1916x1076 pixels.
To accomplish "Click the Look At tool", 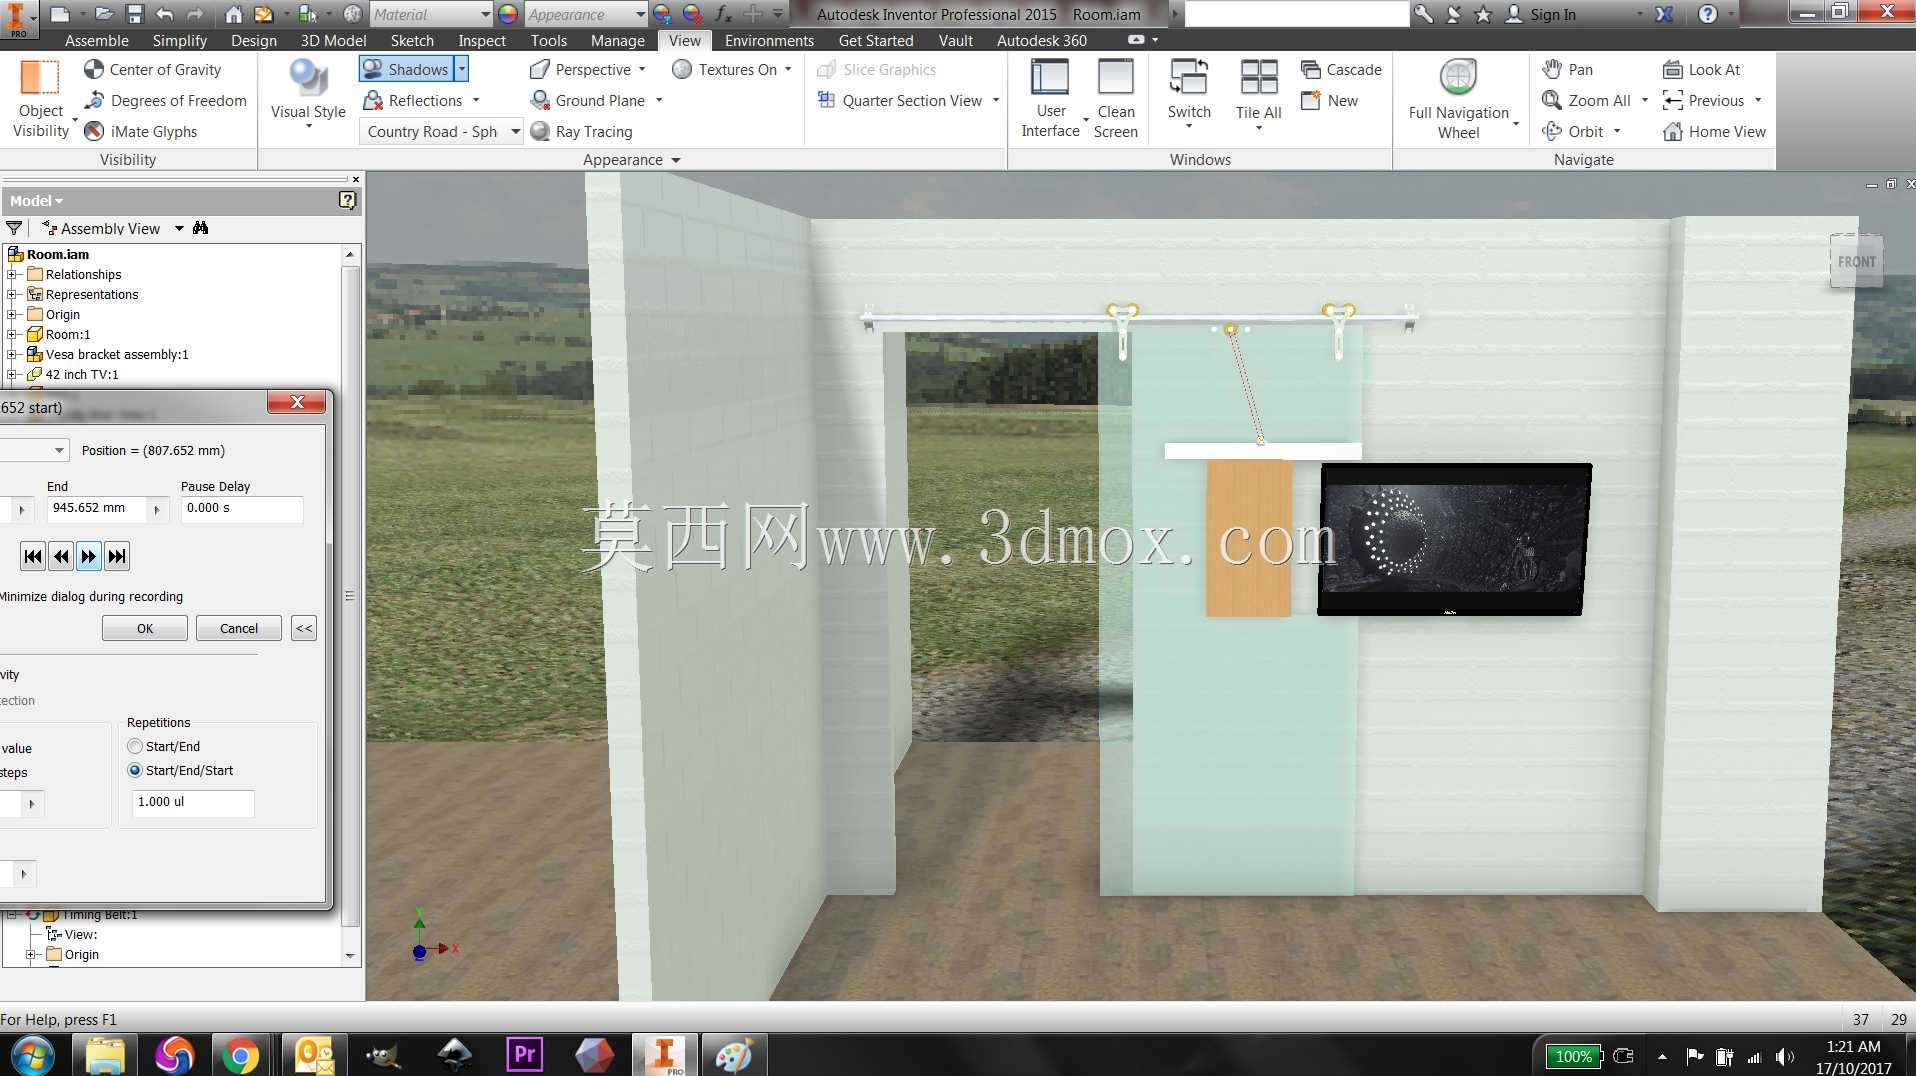I will pos(1702,69).
